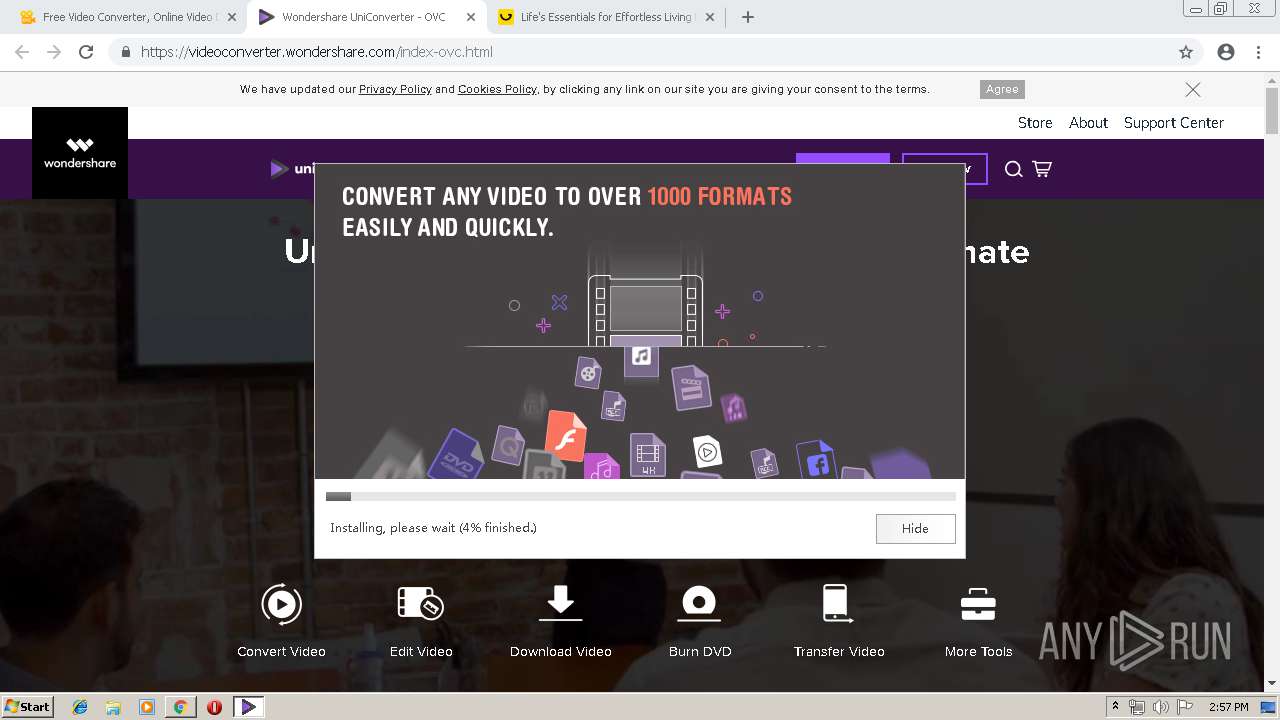Click the Edit Video label
The height and width of the screenshot is (720, 1280).
pyautogui.click(x=421, y=651)
